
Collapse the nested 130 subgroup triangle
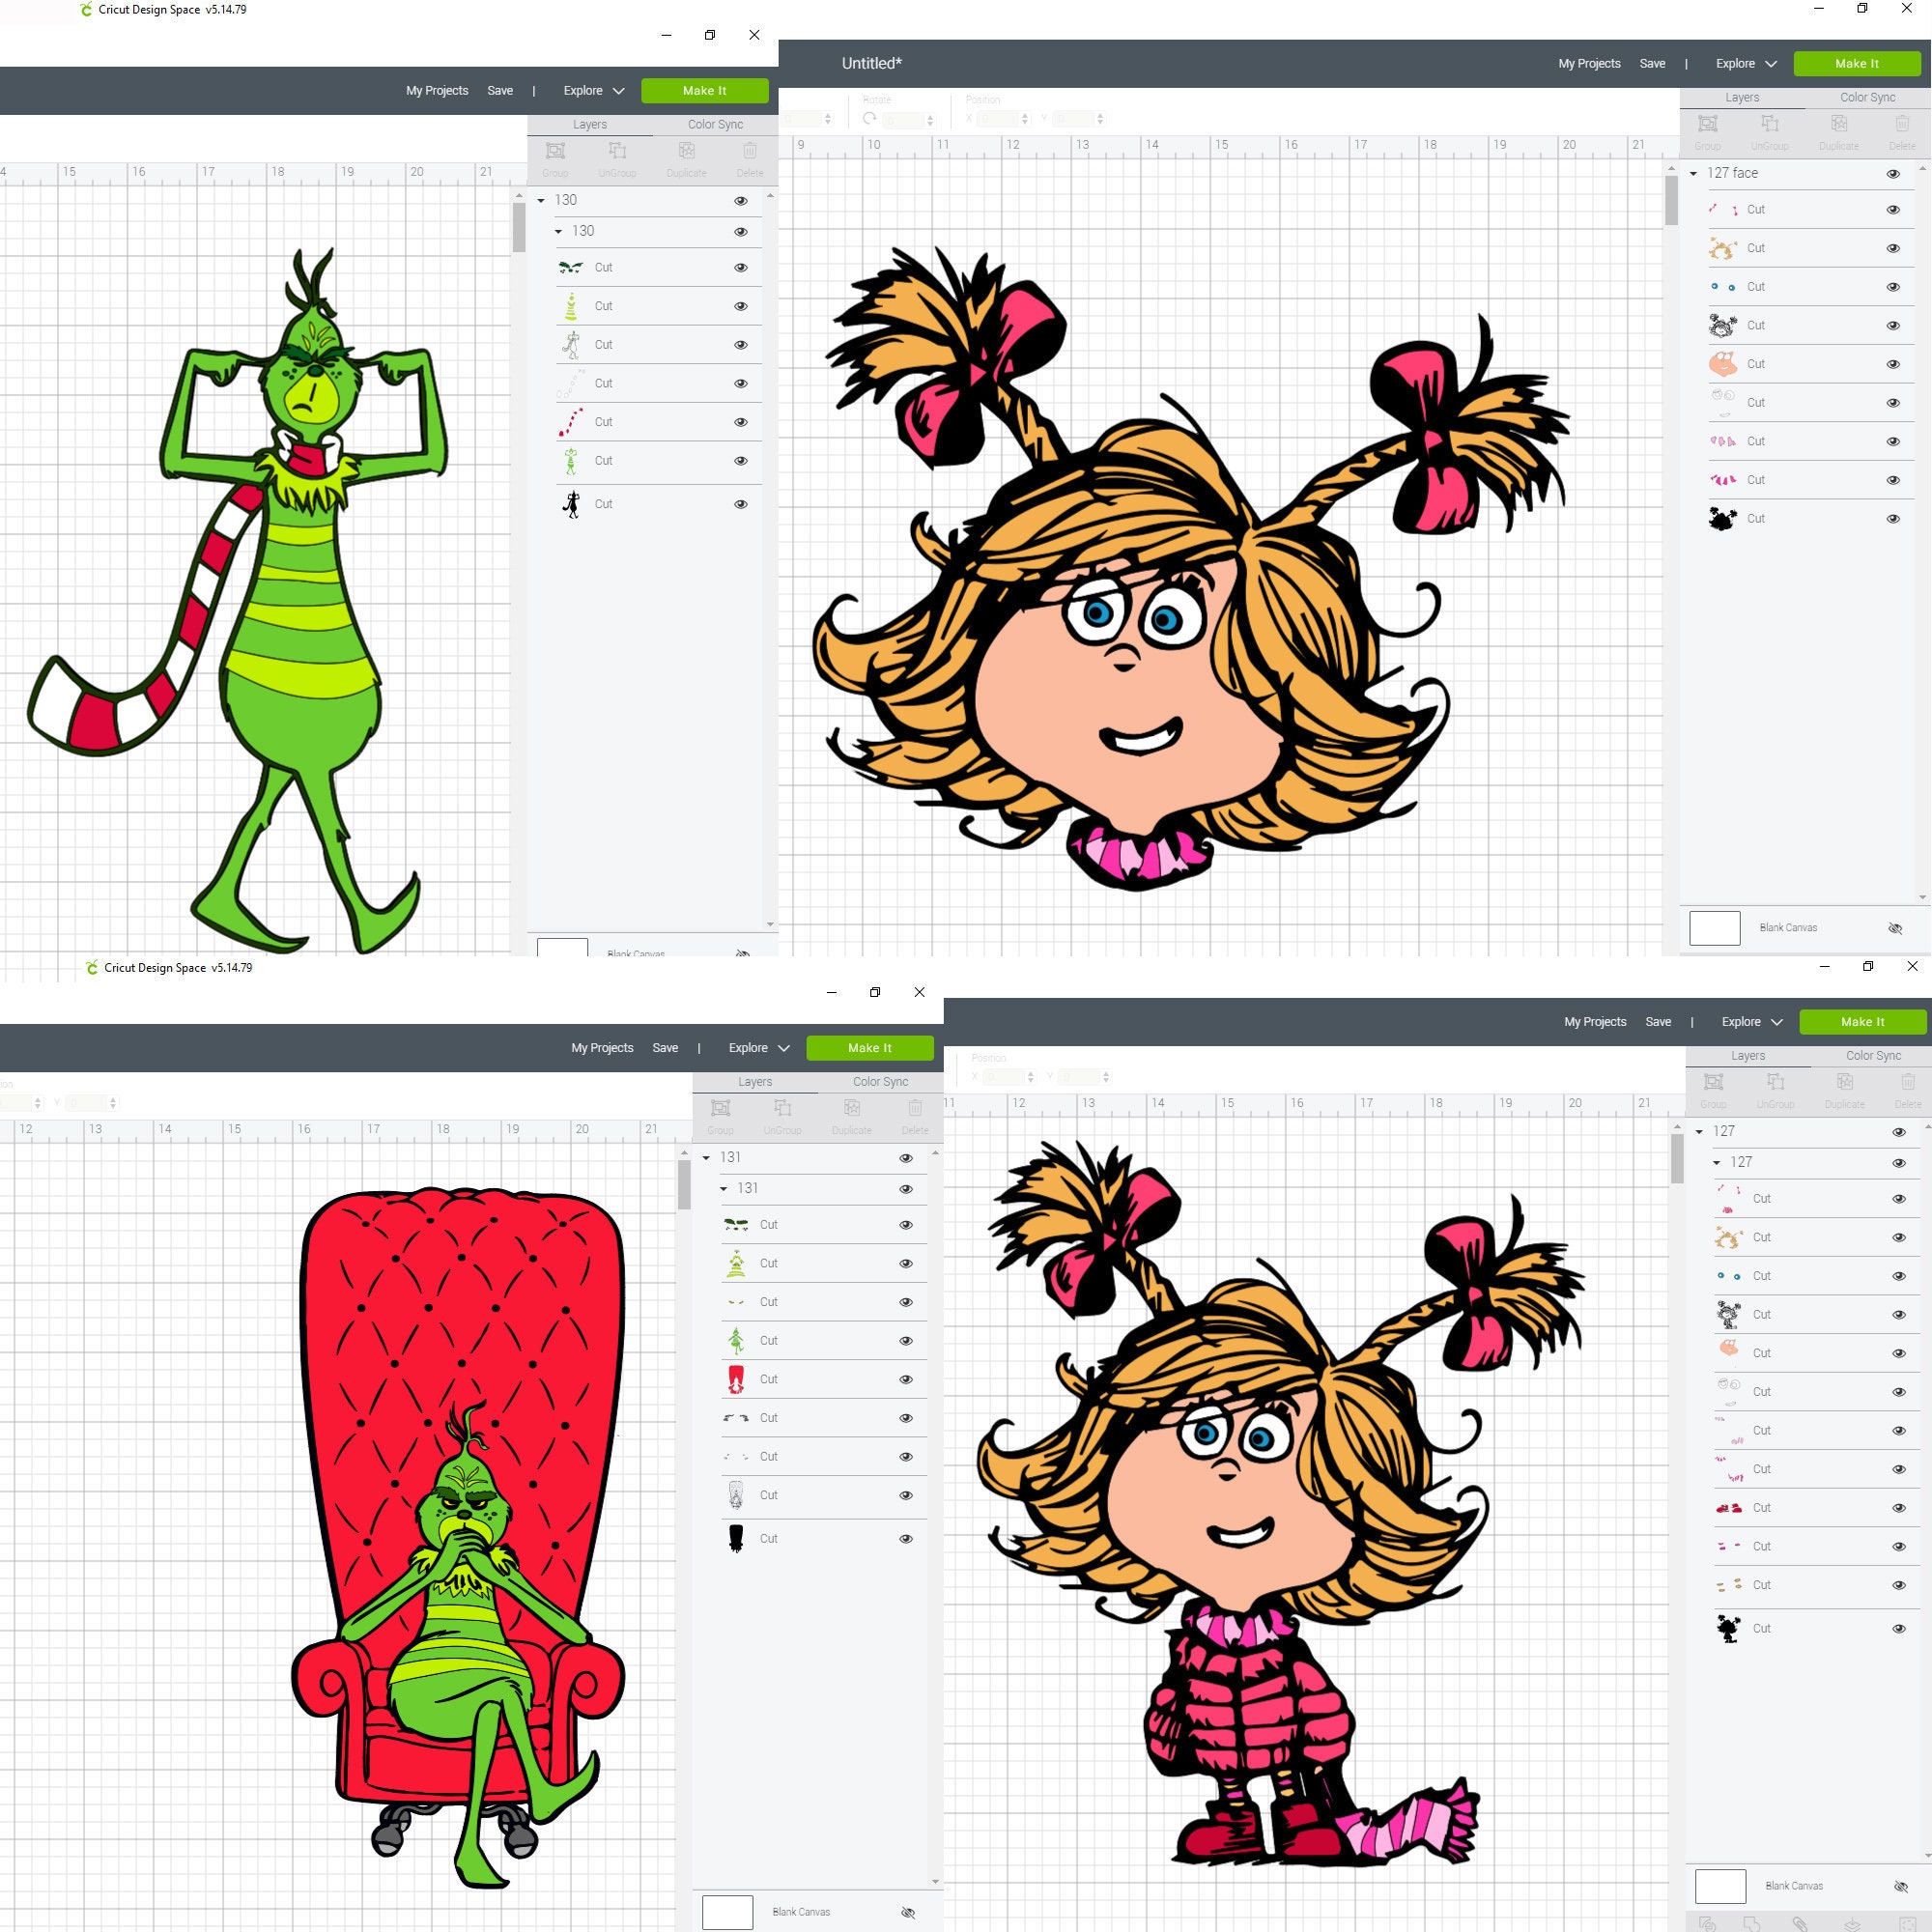tap(559, 231)
